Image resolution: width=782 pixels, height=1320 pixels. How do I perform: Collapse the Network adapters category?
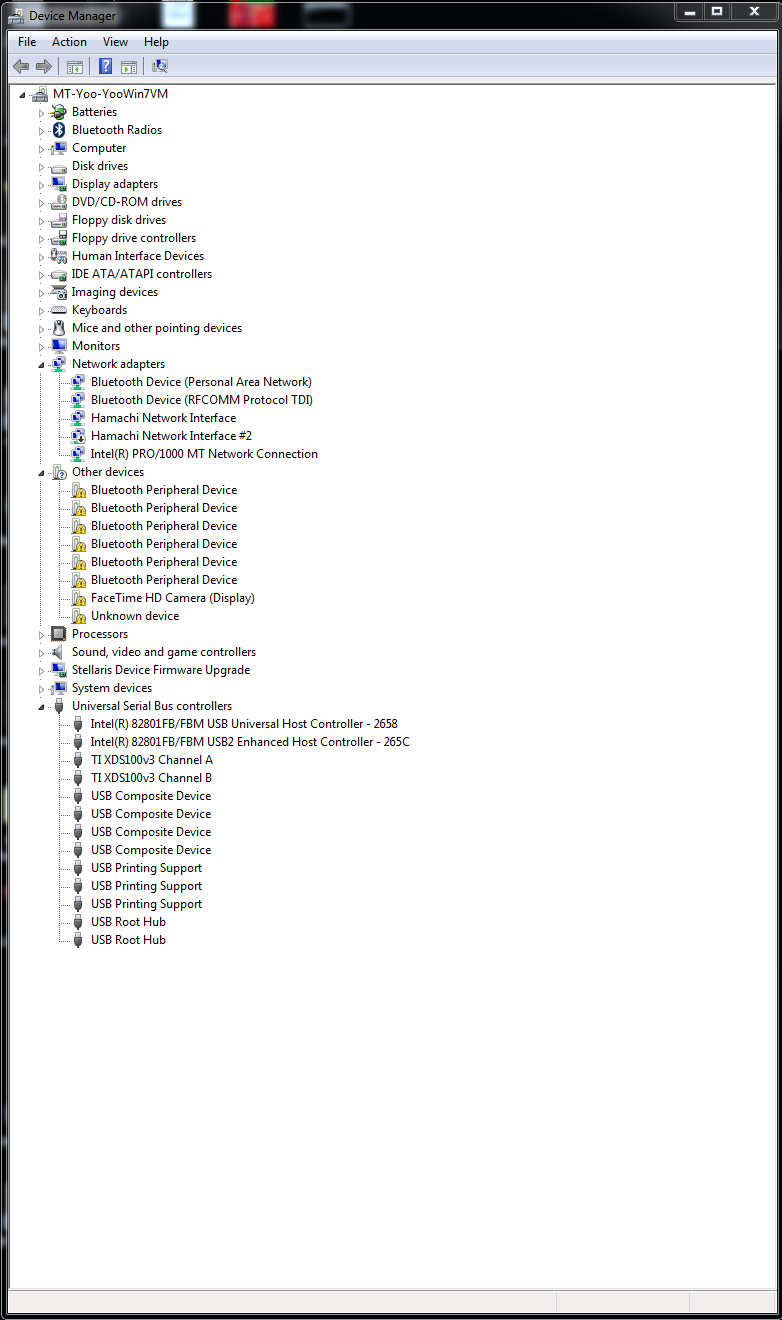(x=42, y=365)
